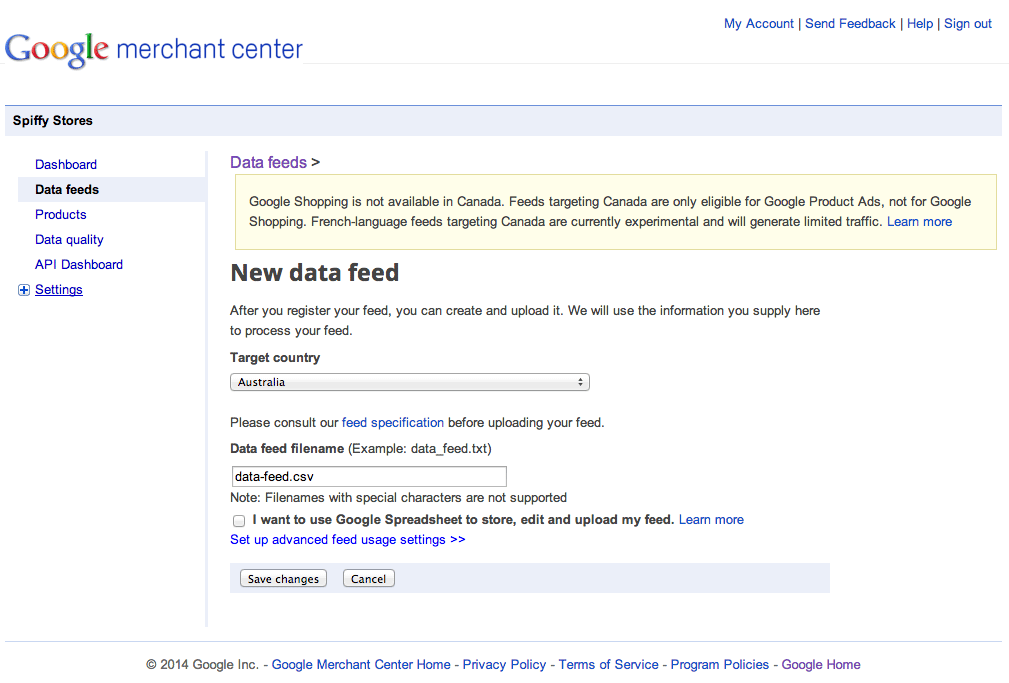Open the feed specification link
The width and height of the screenshot is (1009, 683).
393,423
